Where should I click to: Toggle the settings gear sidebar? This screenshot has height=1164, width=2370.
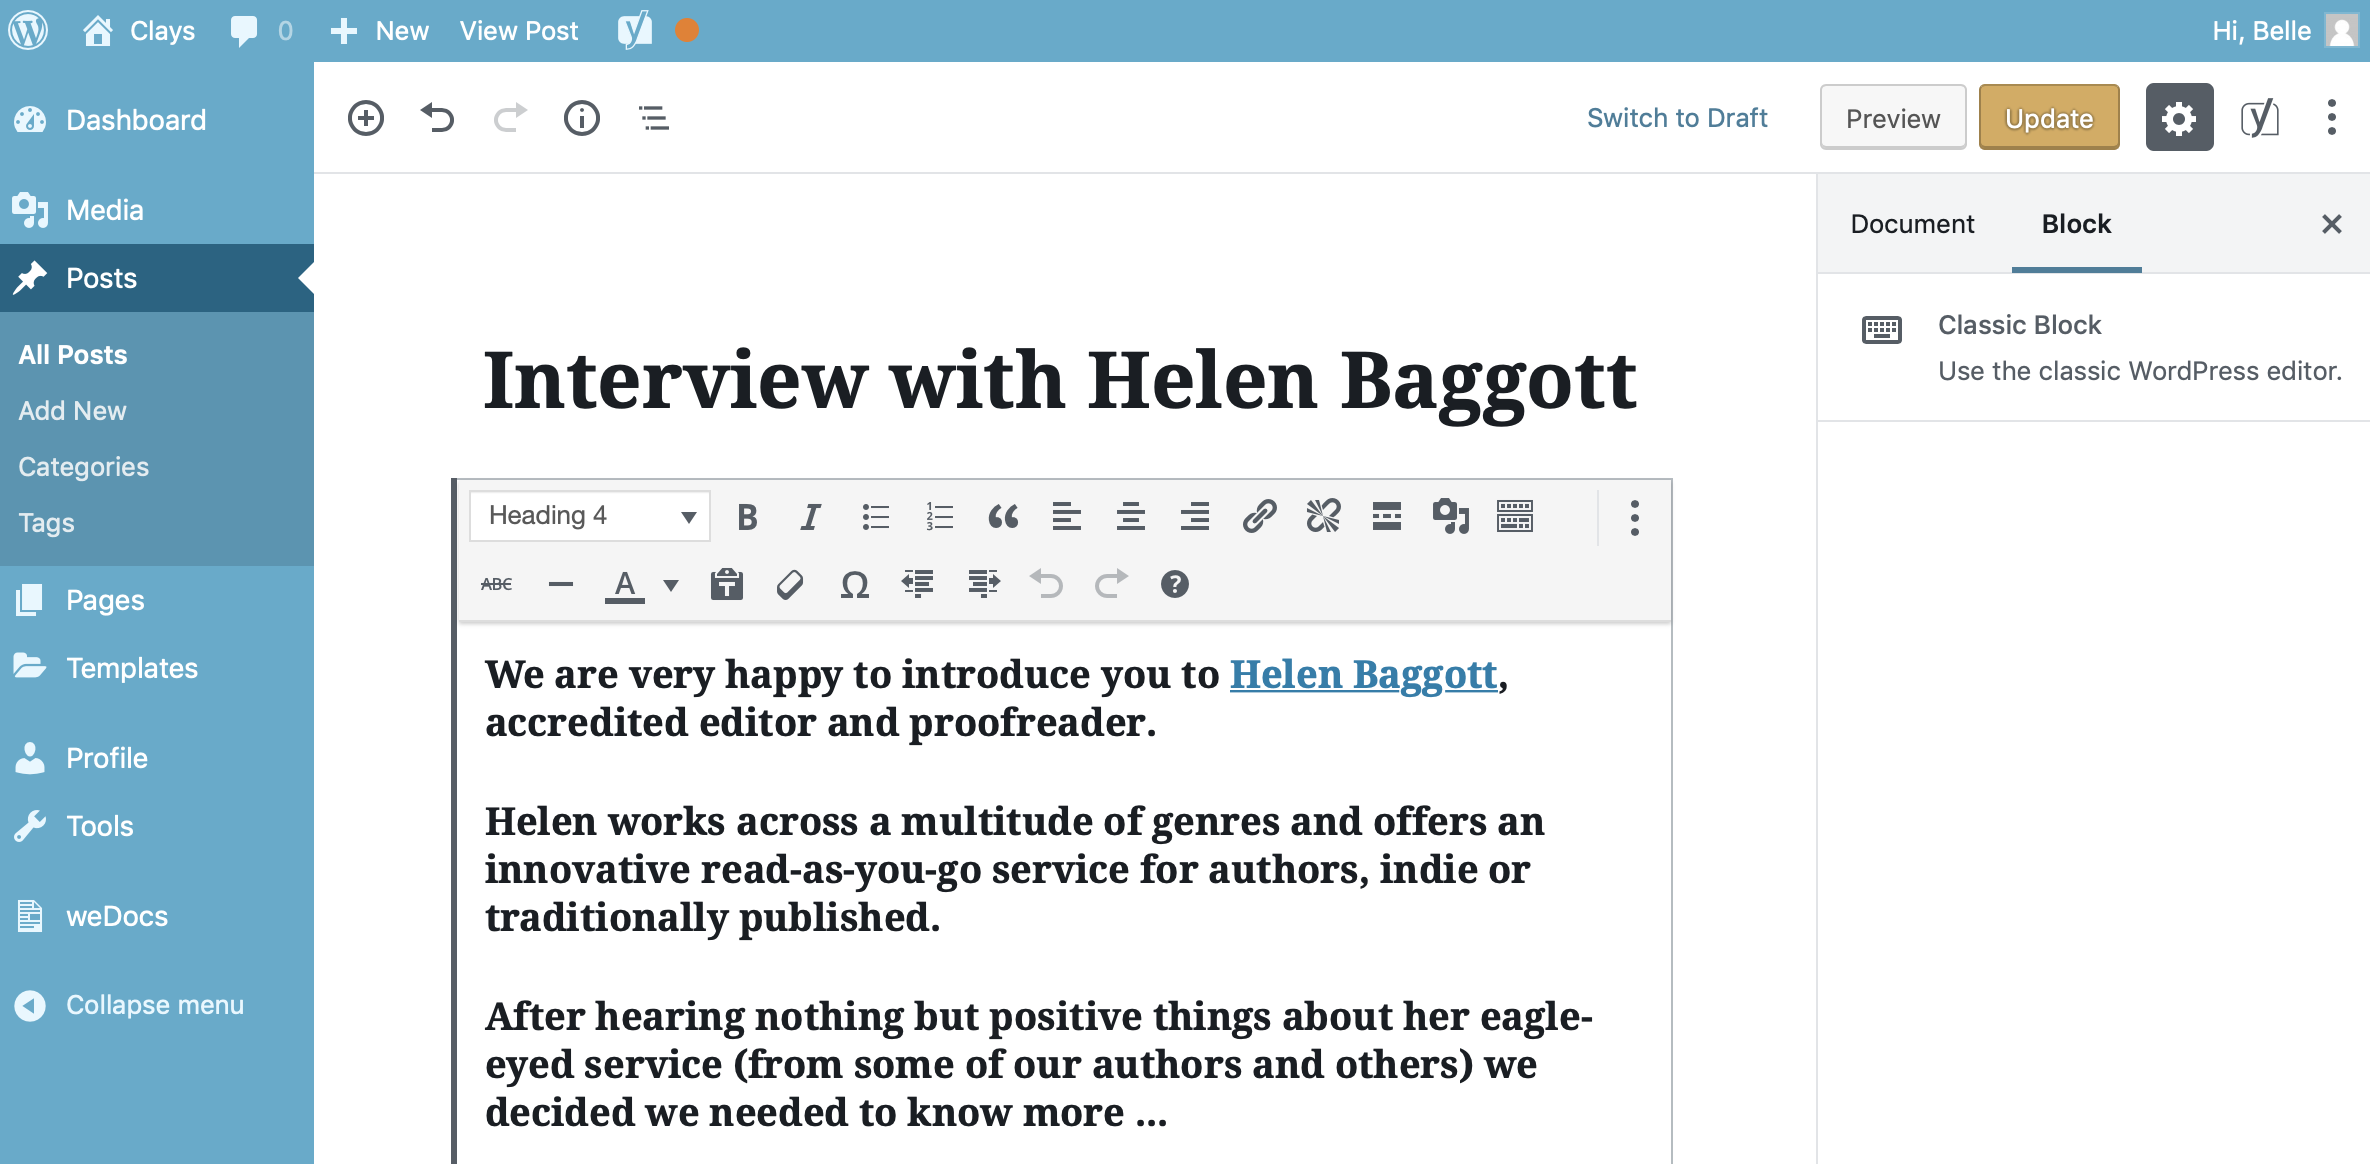[x=2179, y=118]
